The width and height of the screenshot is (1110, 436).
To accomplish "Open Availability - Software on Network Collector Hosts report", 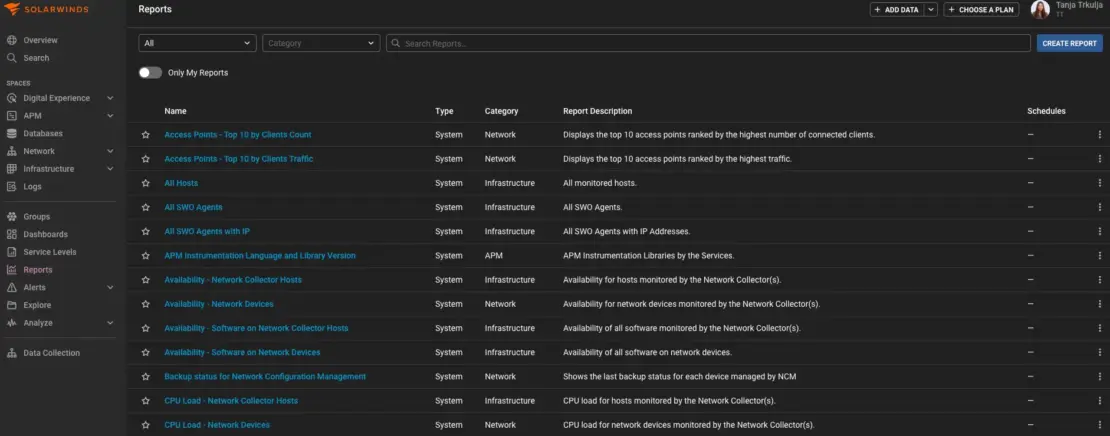I will pyautogui.click(x=256, y=328).
